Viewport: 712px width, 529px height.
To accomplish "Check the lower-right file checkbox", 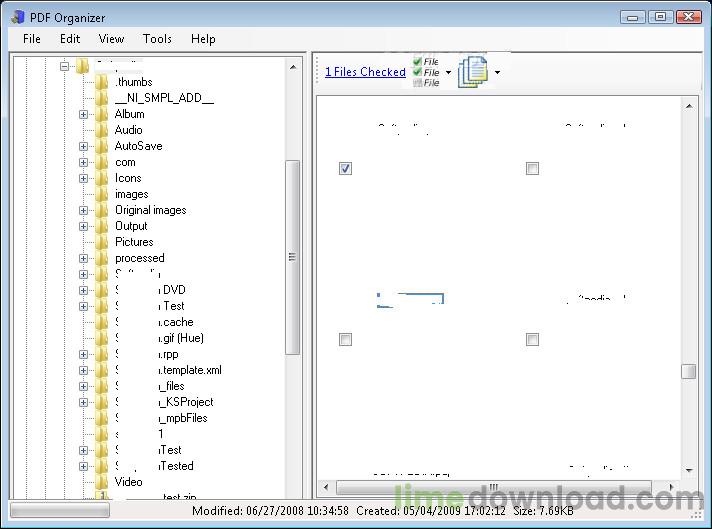I will pos(532,339).
